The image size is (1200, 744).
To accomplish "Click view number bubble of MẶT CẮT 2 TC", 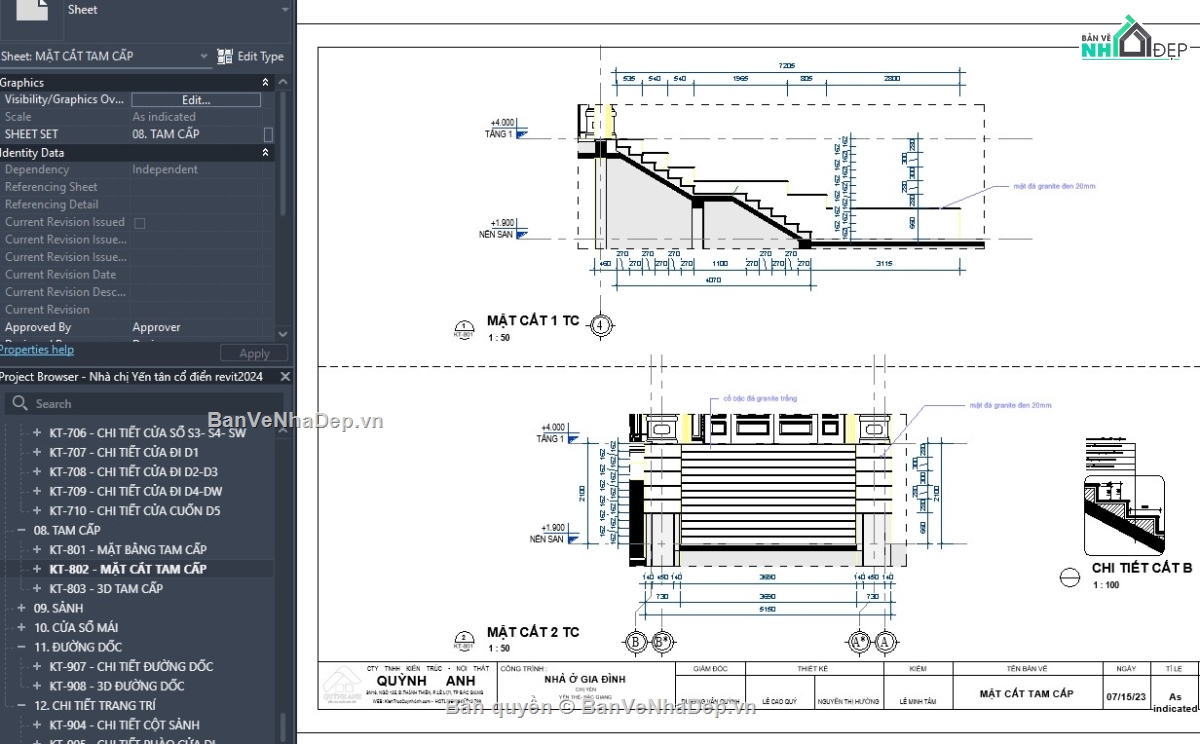I will point(463,640).
